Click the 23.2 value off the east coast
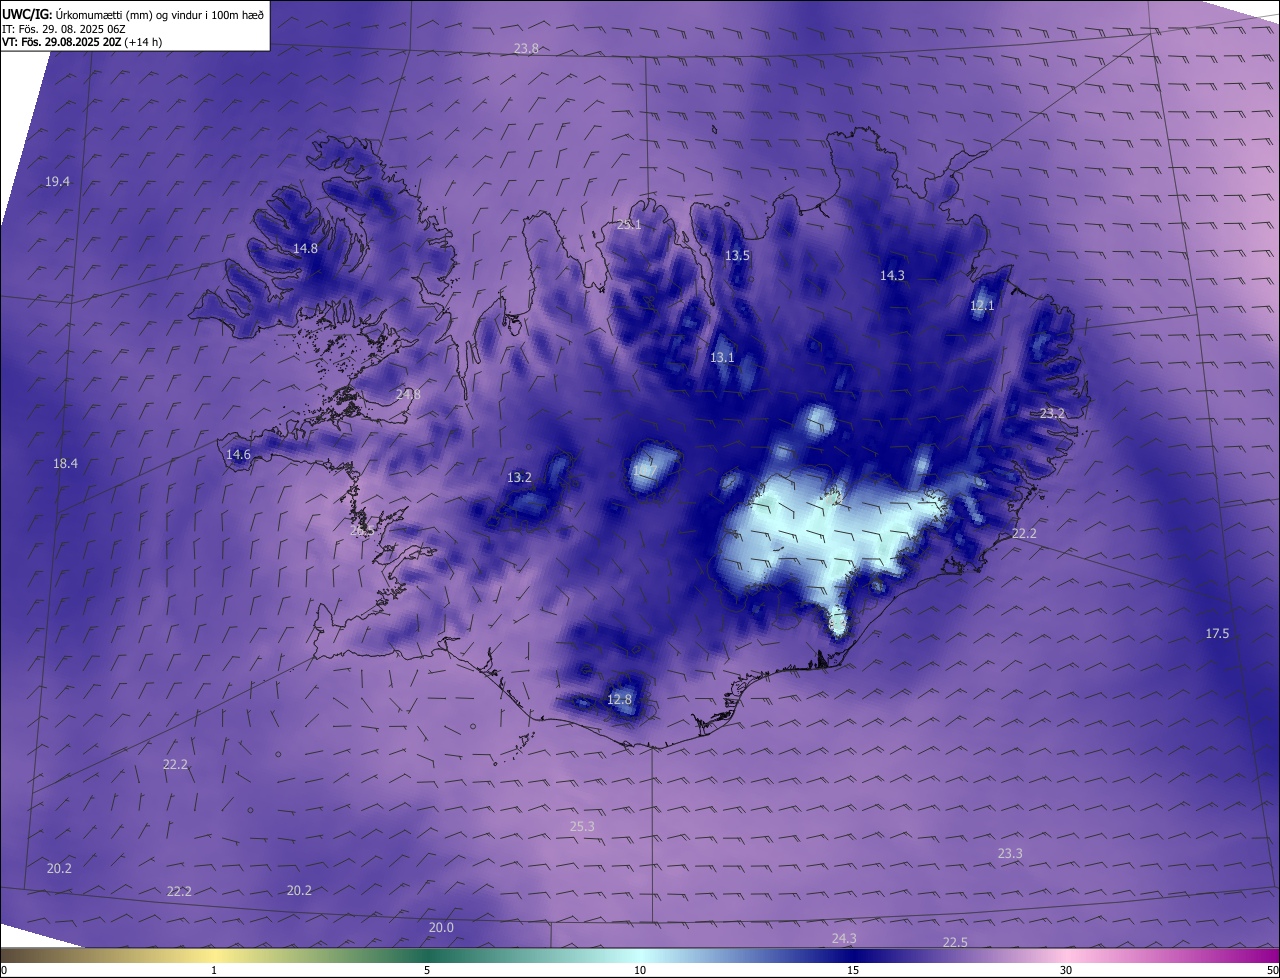 click(1052, 413)
